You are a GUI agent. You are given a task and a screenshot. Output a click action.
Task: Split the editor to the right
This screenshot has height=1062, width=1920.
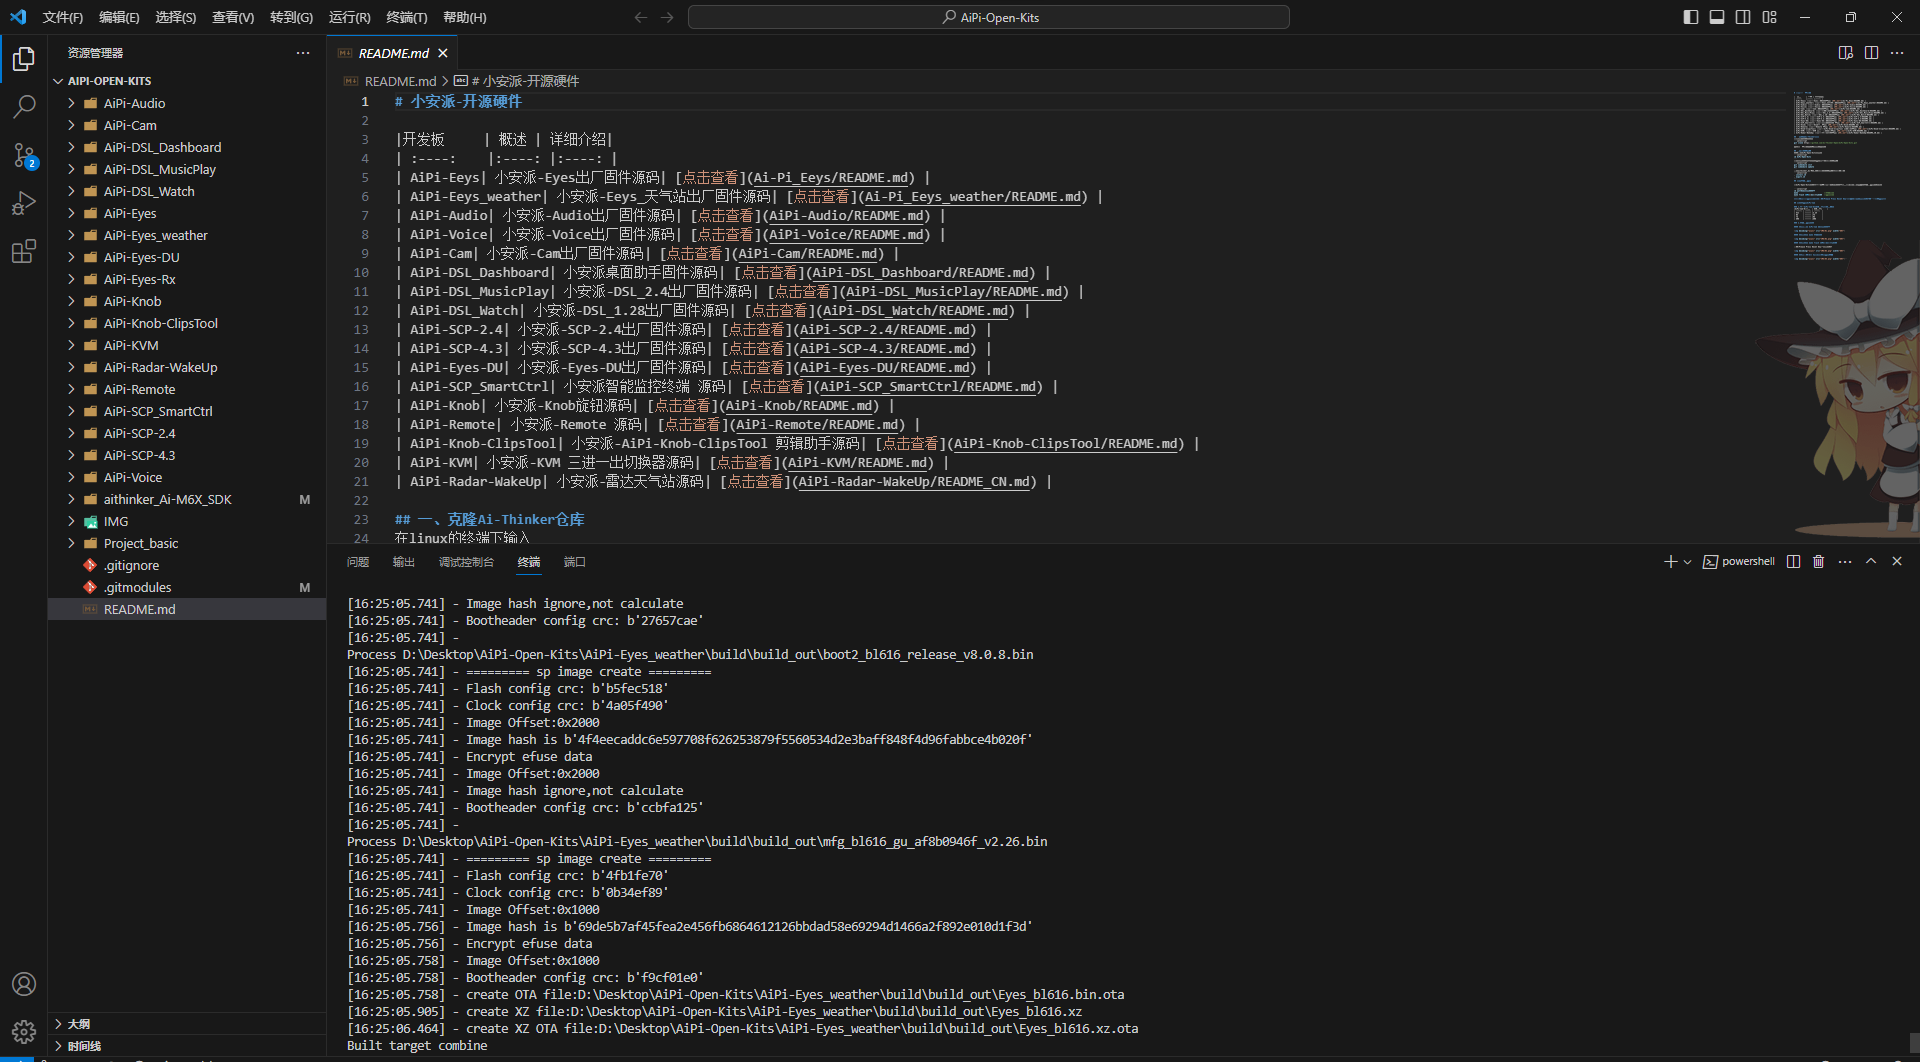pyautogui.click(x=1871, y=53)
